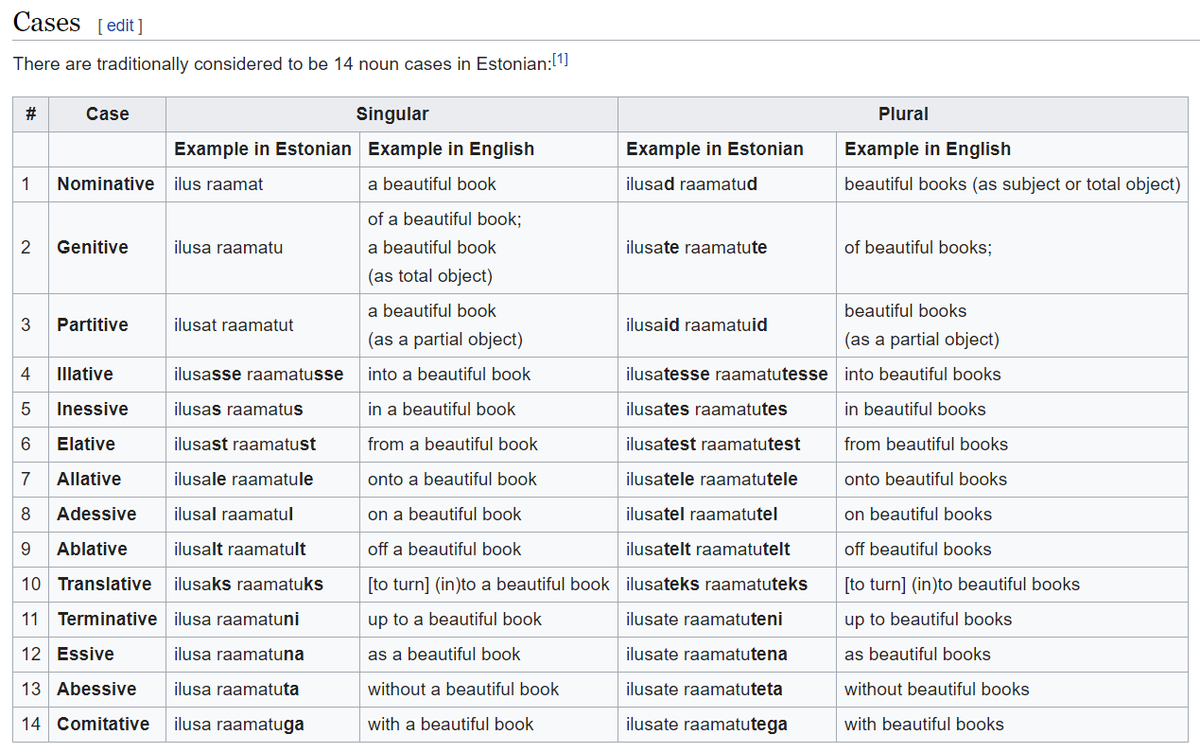
Task: Click the Cases section heading
Action: [47, 22]
